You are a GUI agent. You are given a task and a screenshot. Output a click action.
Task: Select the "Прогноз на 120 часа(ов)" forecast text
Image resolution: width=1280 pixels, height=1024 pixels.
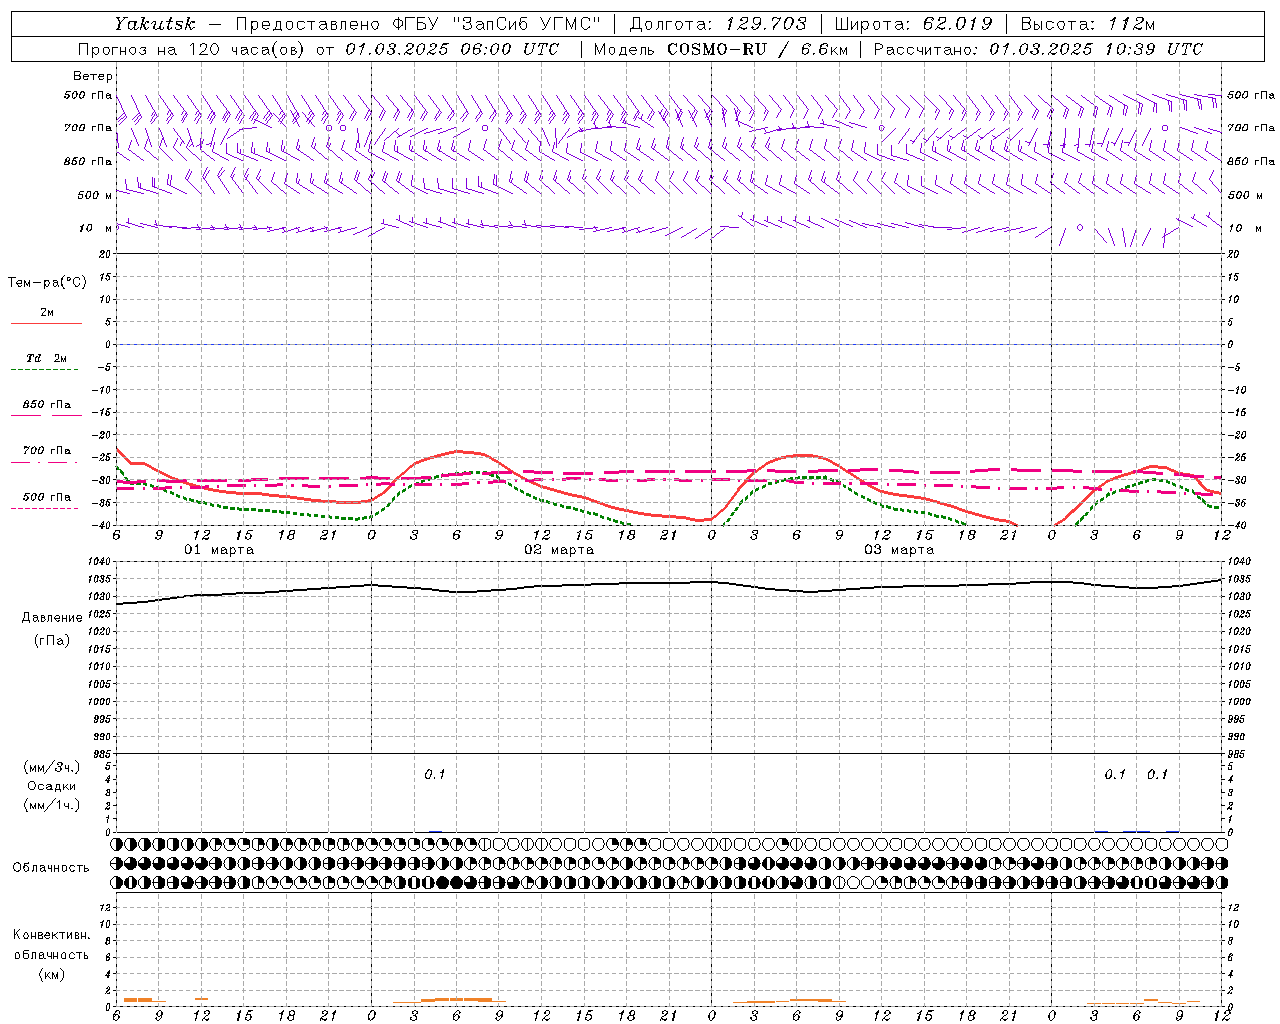coord(192,49)
